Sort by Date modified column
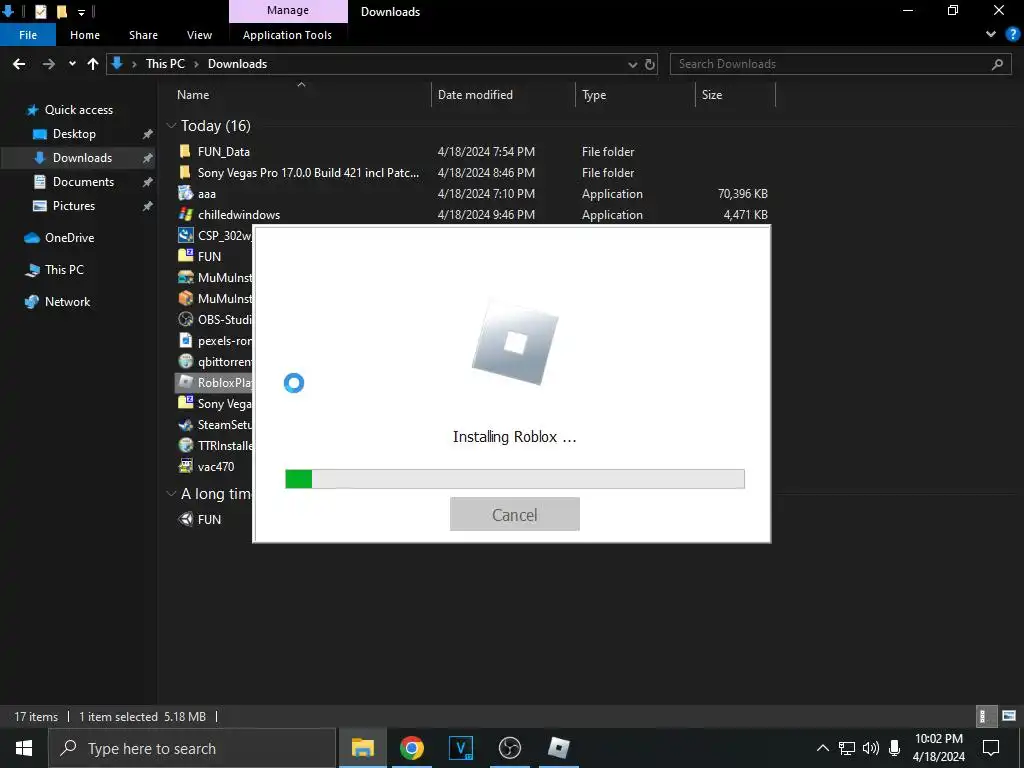 pos(475,95)
